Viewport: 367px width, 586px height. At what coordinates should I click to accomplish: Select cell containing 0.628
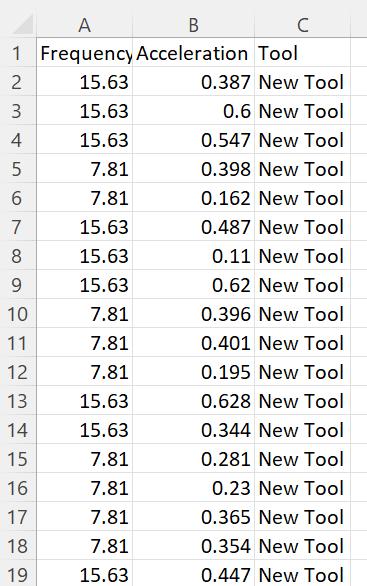tap(193, 401)
